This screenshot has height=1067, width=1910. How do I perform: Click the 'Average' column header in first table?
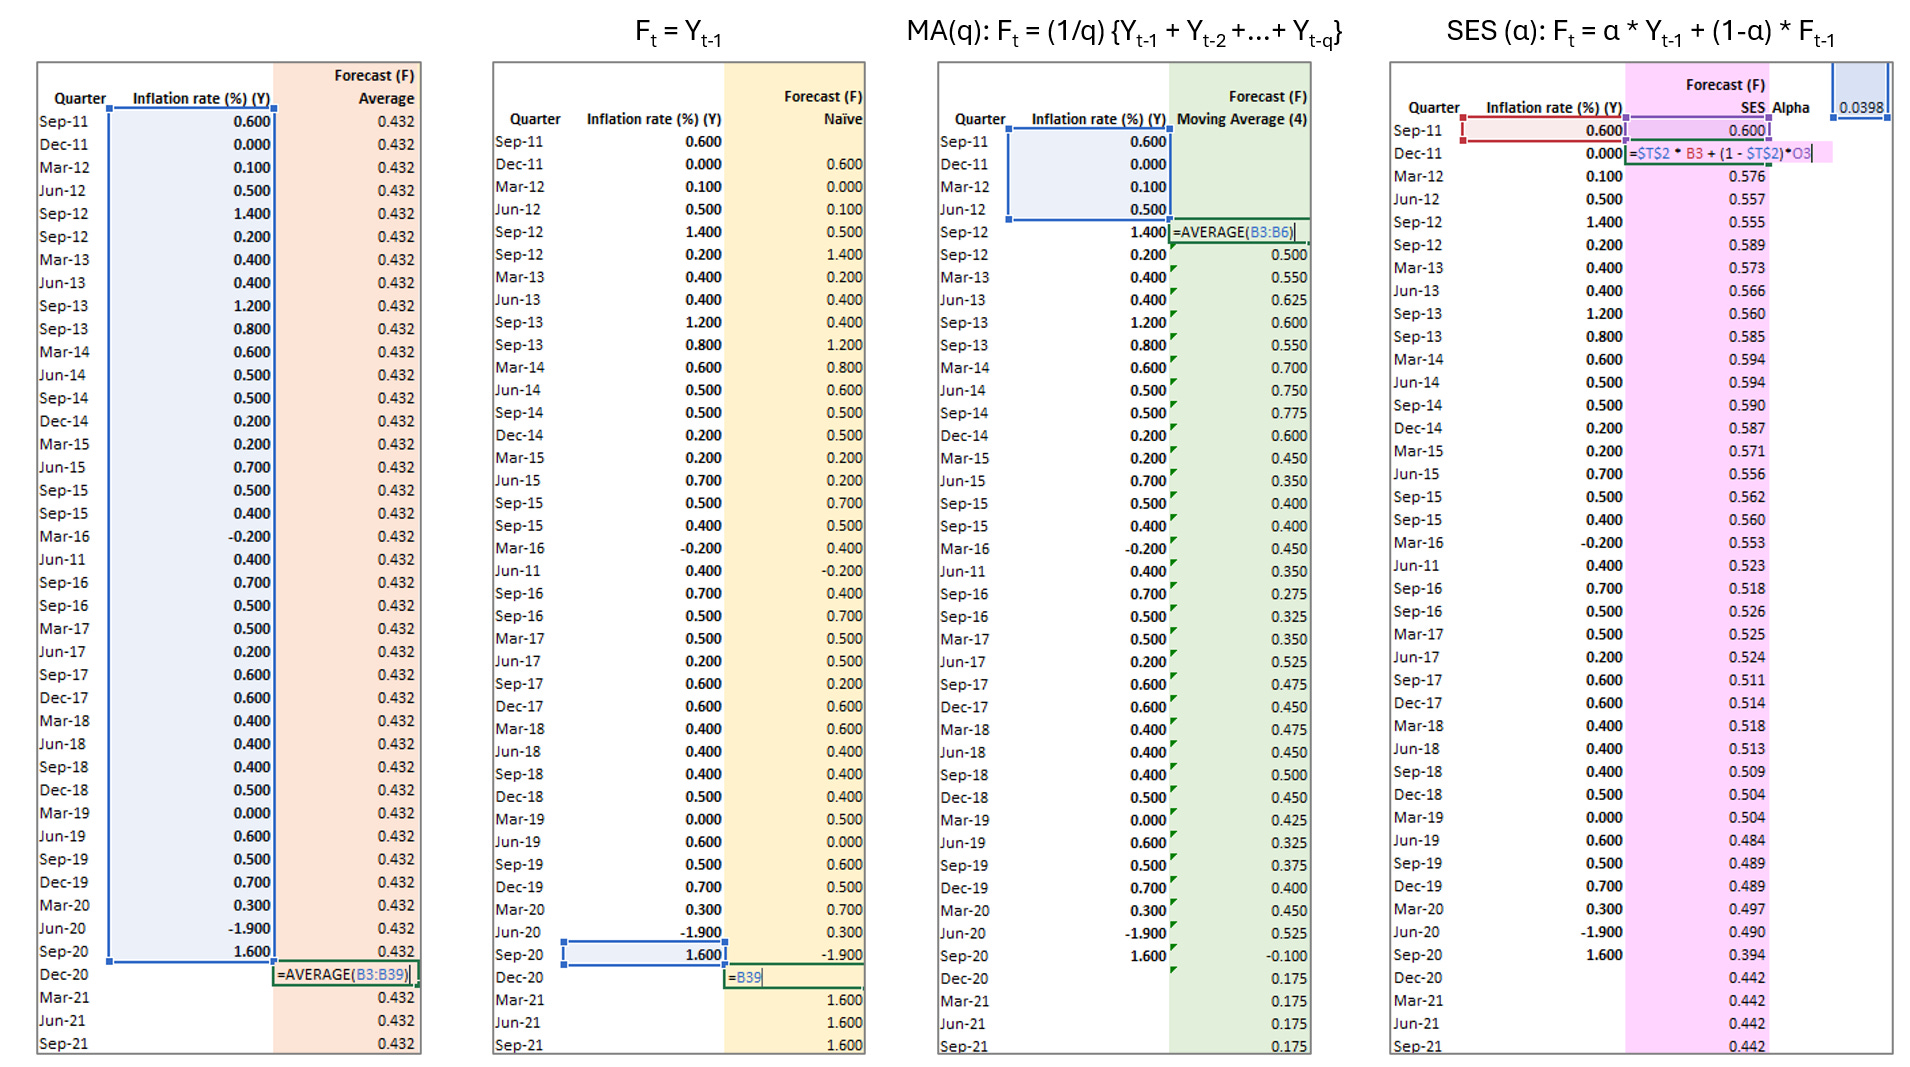[x=386, y=98]
